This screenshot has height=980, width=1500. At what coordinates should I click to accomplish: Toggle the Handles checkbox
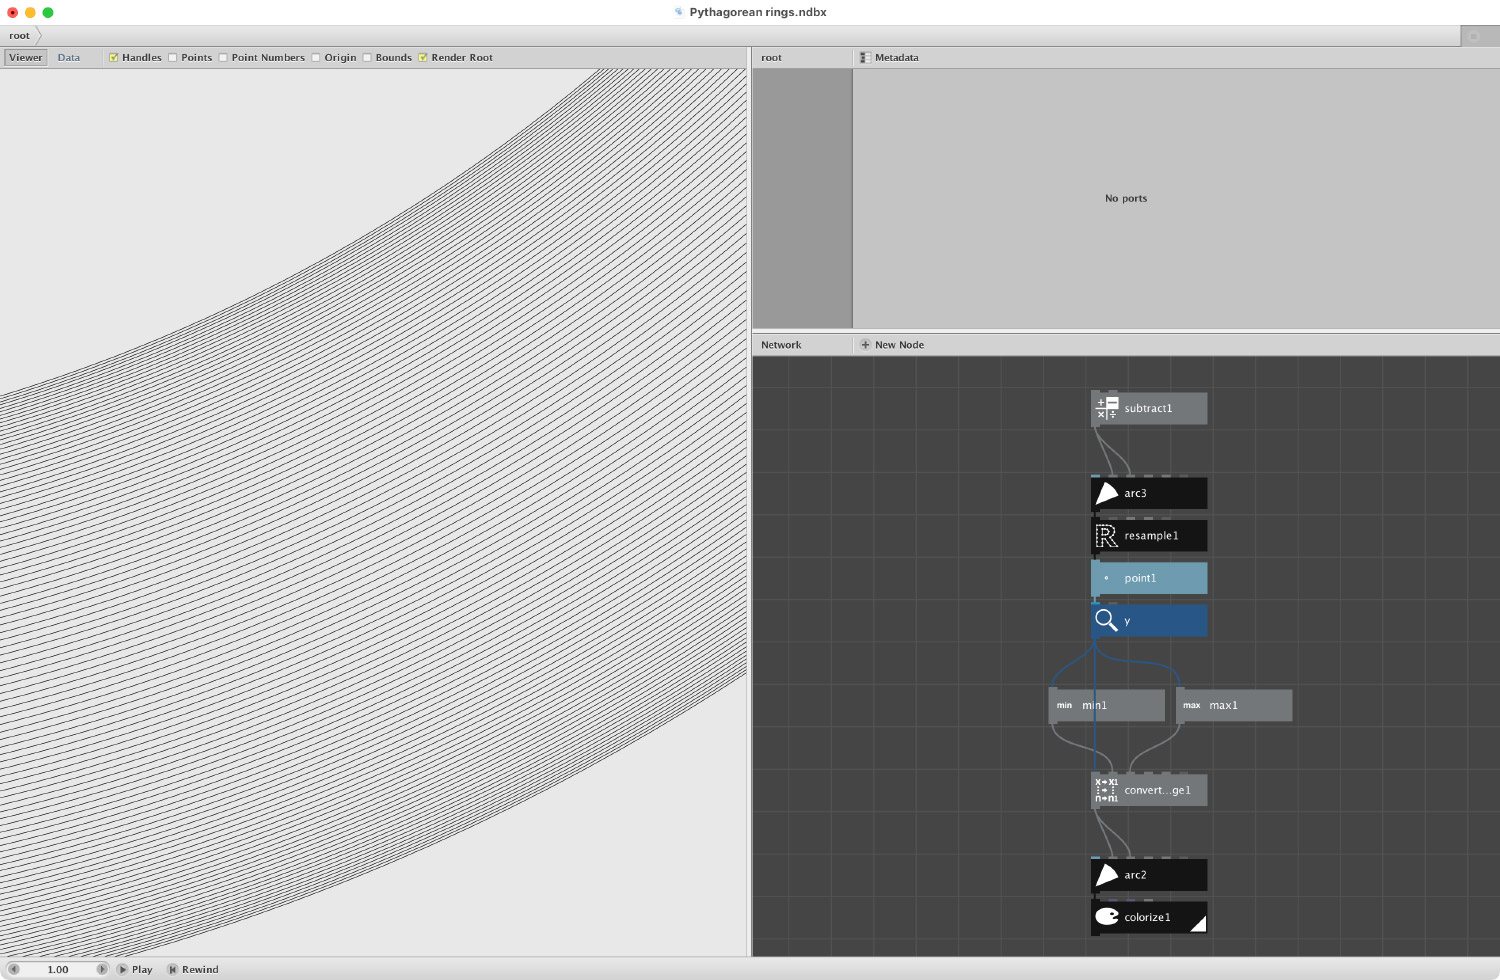(x=113, y=58)
